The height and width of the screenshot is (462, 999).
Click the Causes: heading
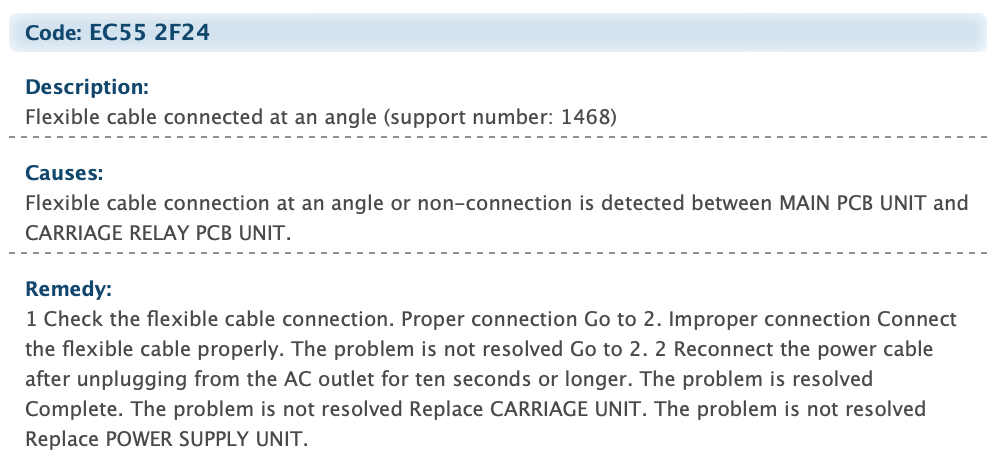[x=64, y=173]
